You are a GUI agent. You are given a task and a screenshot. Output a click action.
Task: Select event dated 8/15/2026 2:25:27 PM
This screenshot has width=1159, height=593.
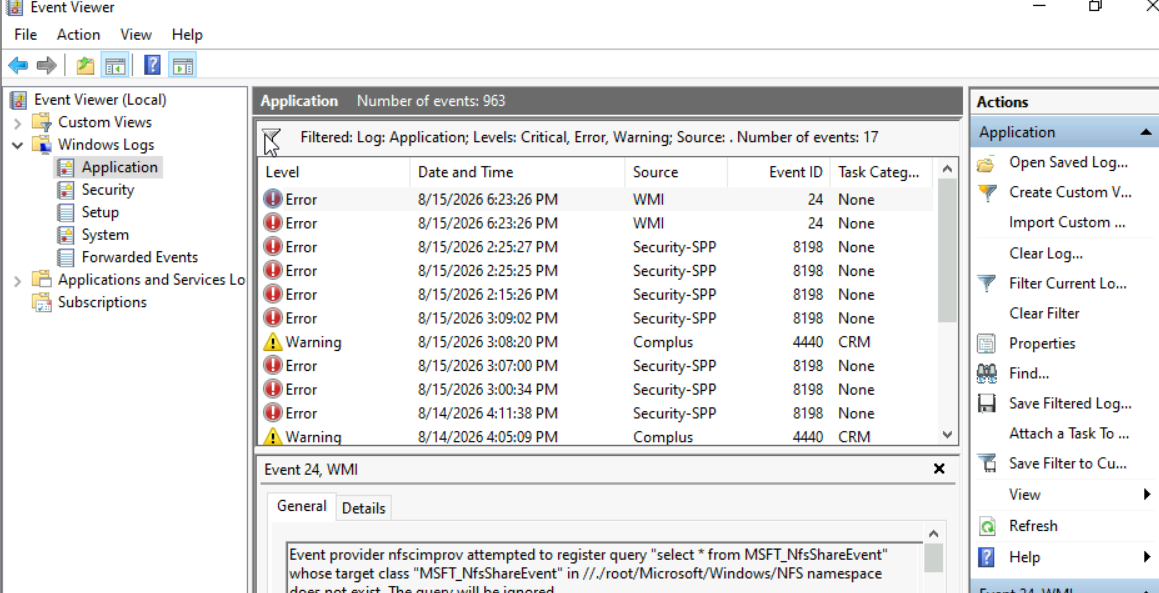[597, 247]
